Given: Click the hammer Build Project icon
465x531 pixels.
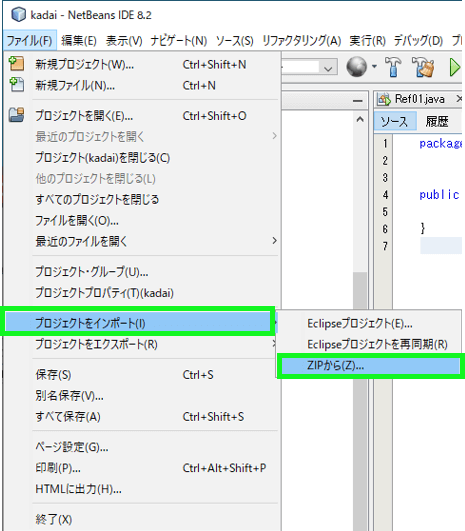Looking at the screenshot, I should pos(393,67).
